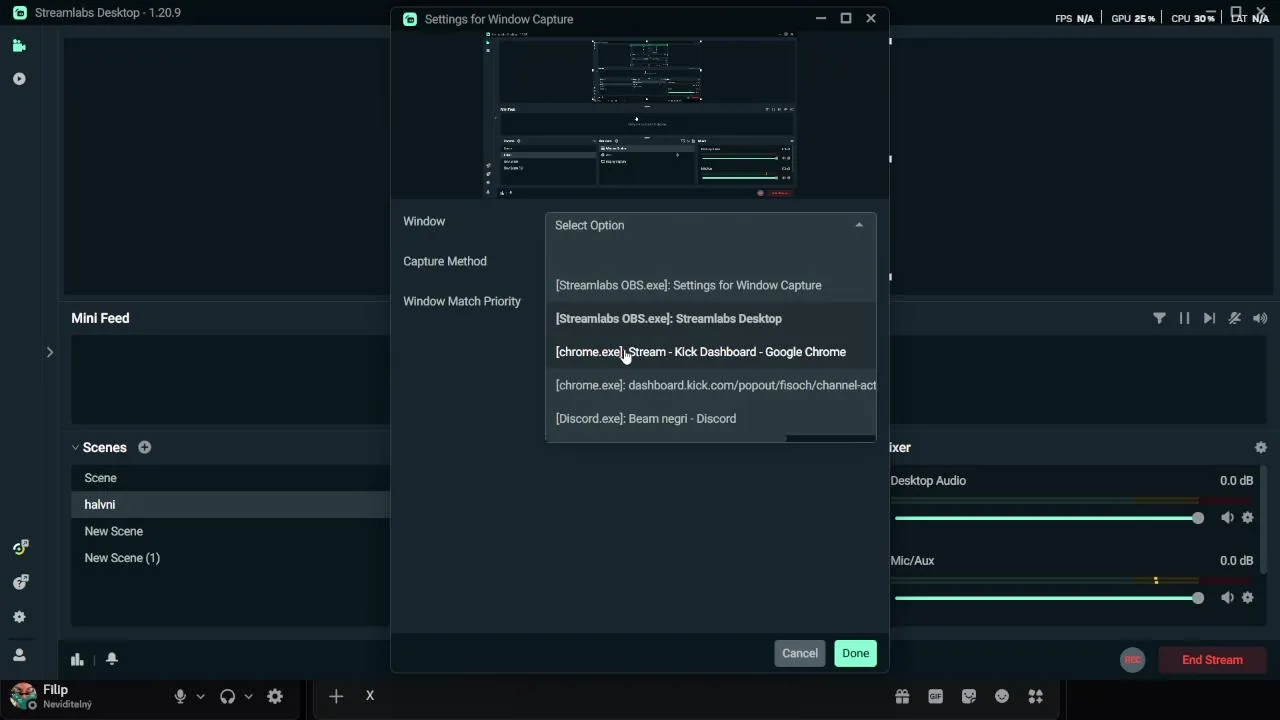Open the performance stats bar chart icon
The image size is (1280, 720).
coord(77,659)
